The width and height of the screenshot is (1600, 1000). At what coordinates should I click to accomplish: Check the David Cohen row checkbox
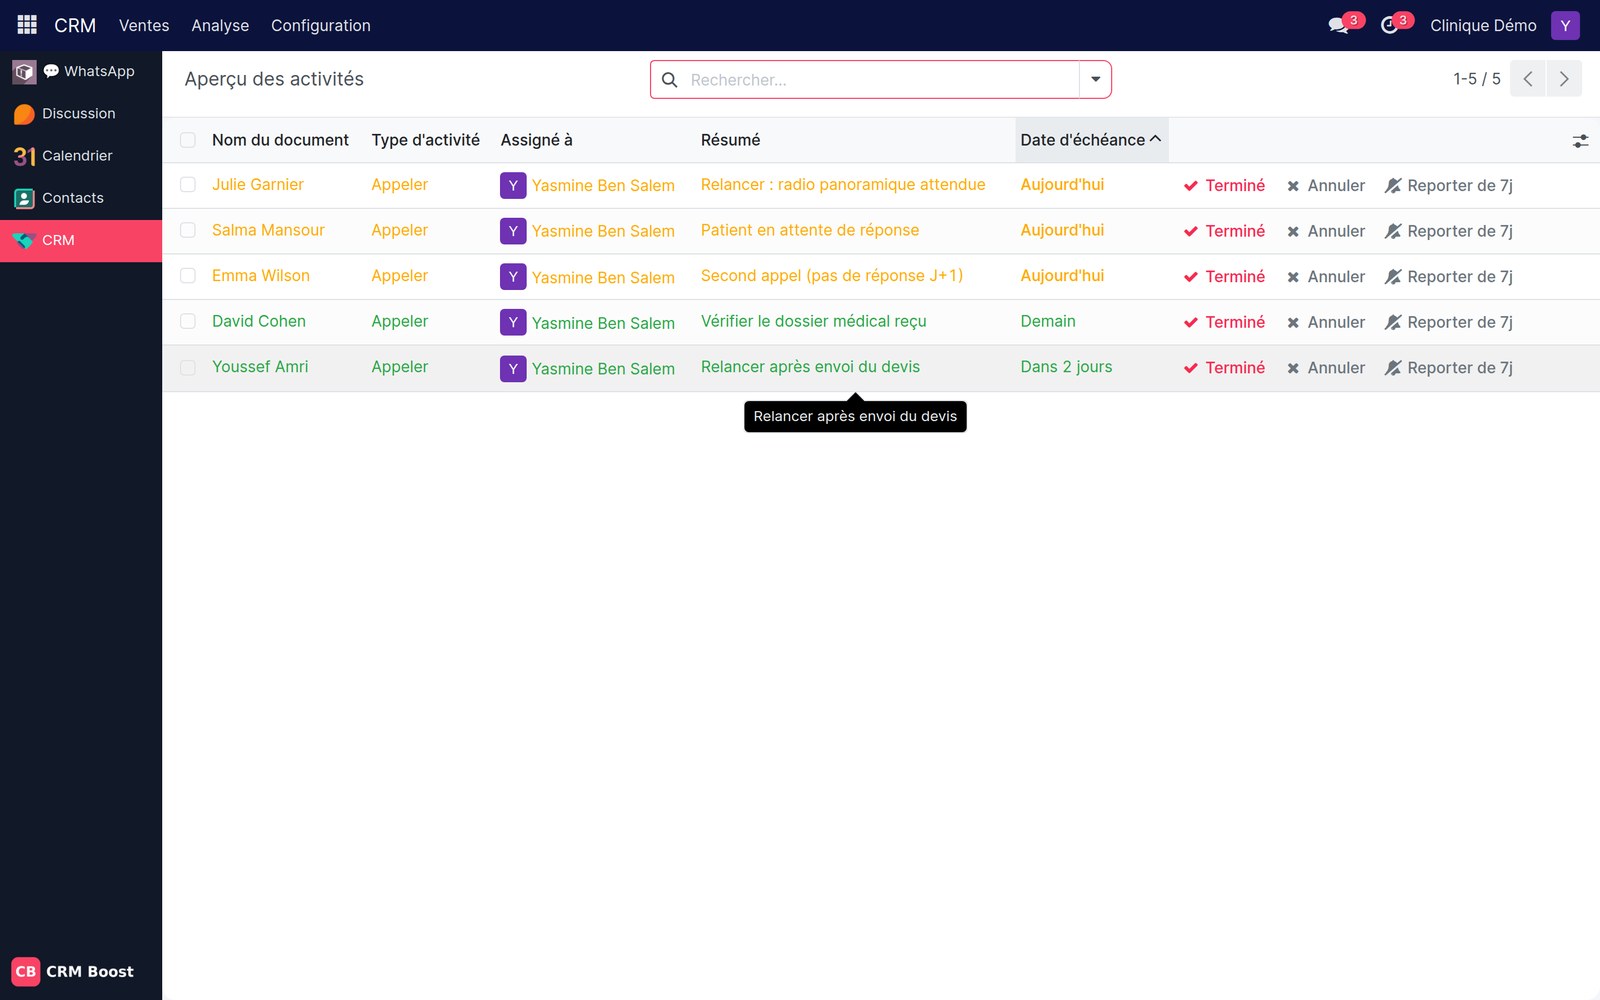pyautogui.click(x=188, y=321)
